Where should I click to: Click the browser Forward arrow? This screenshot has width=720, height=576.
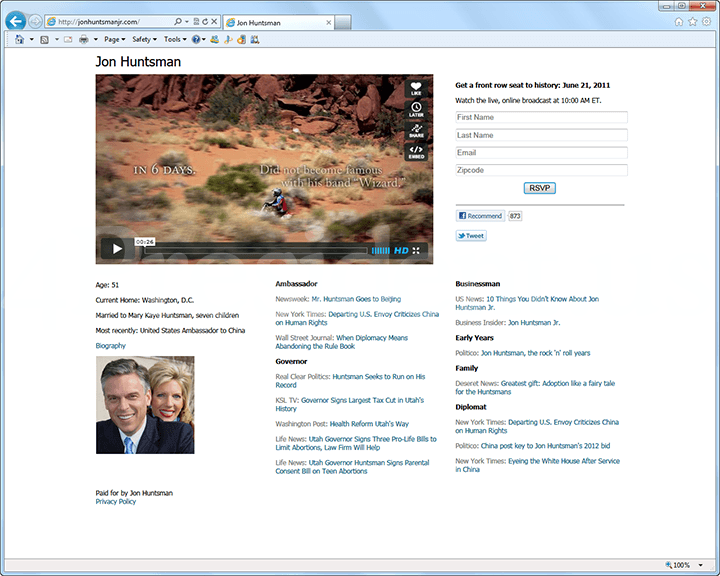[x=35, y=22]
